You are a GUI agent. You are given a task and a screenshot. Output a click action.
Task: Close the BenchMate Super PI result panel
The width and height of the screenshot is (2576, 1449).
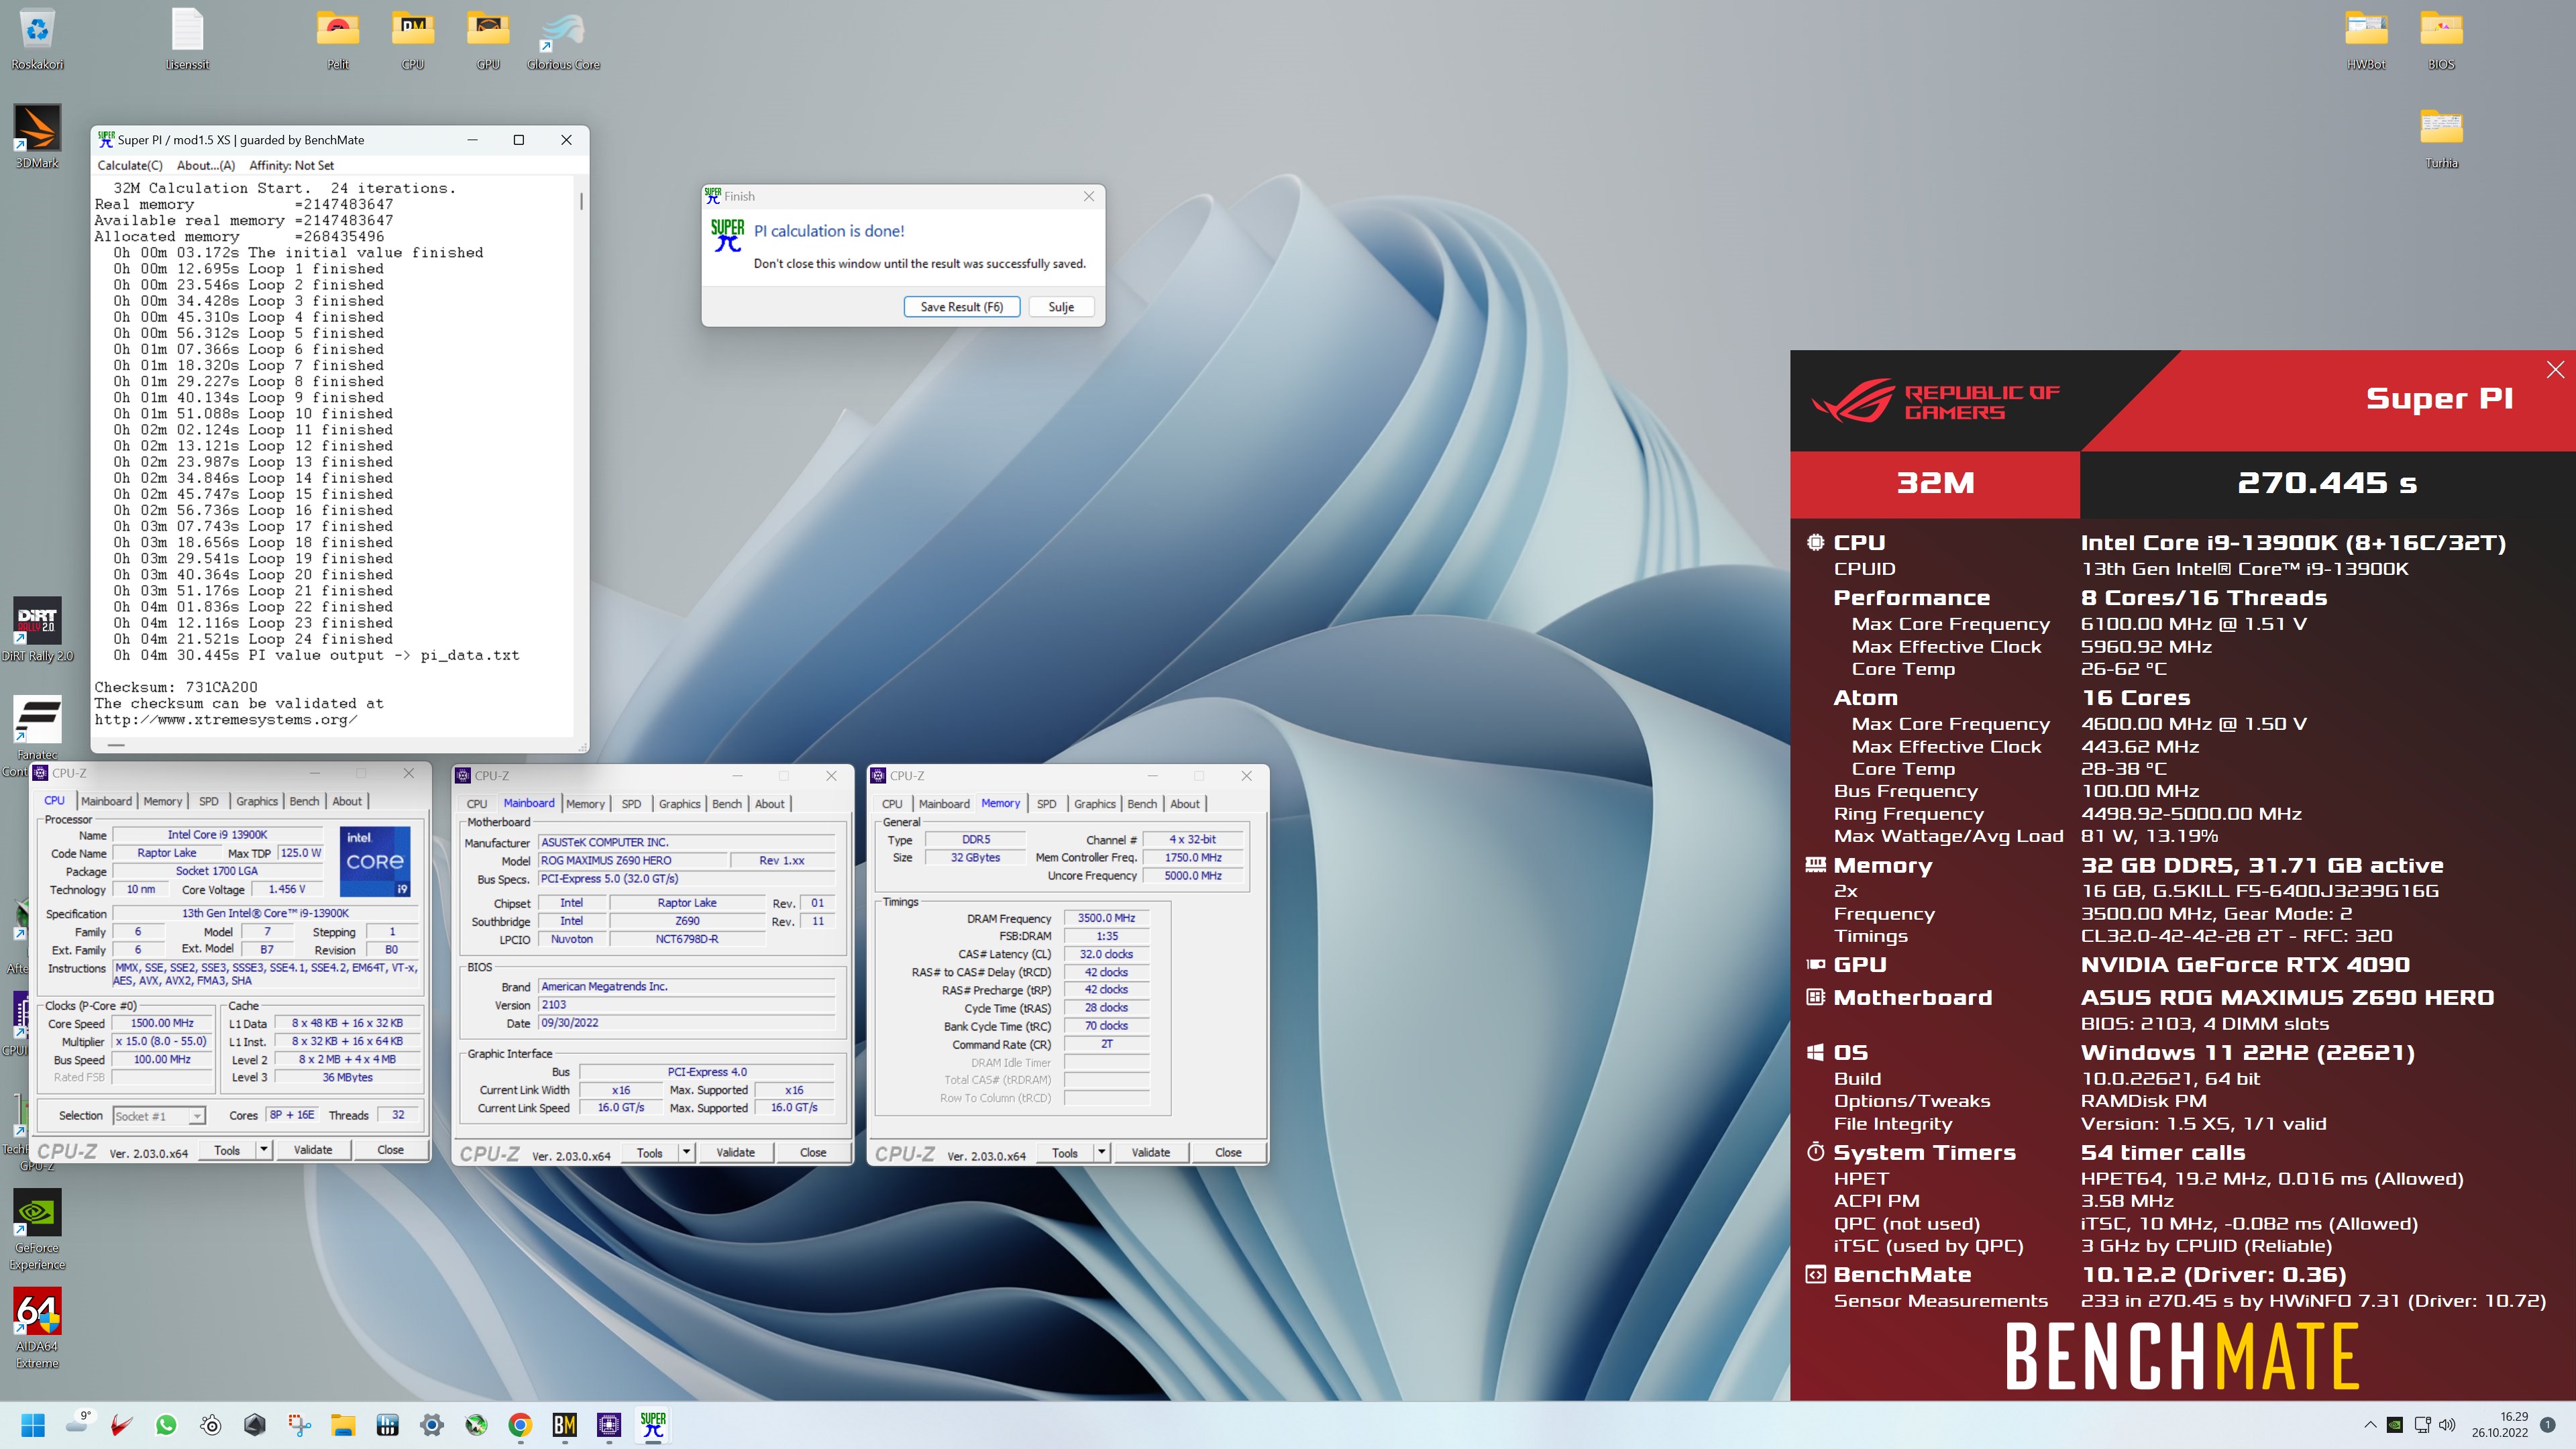click(2555, 370)
